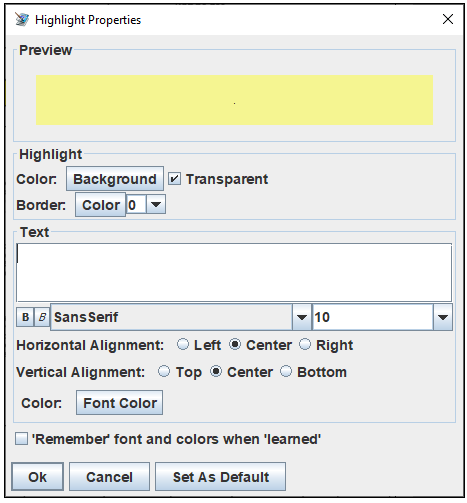Uncheck the Transparent checkbox
The image size is (467, 503).
pos(174,179)
